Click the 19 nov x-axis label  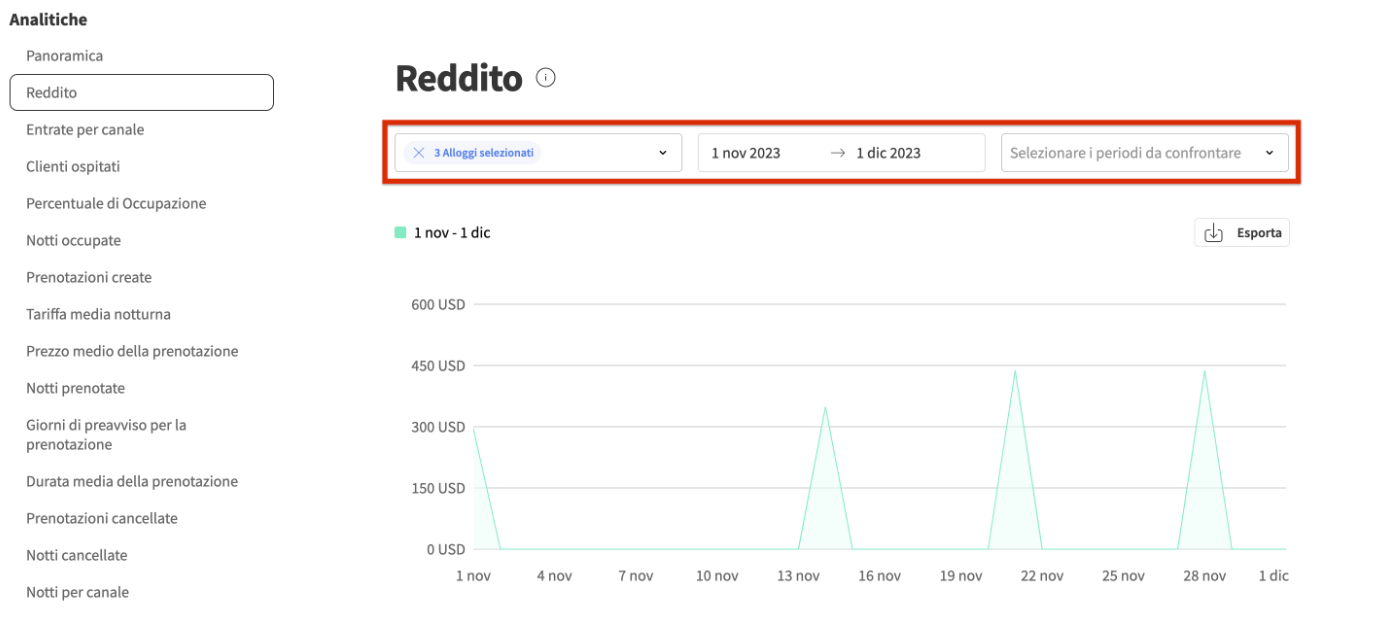coord(961,576)
